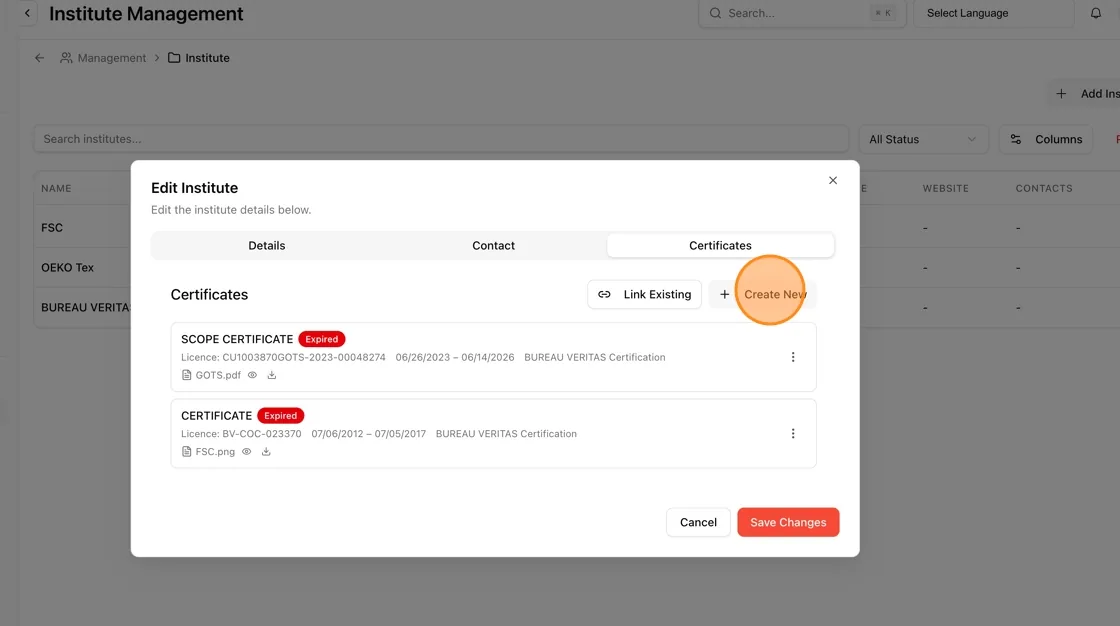Click the plus icon in Create New

click(724, 294)
